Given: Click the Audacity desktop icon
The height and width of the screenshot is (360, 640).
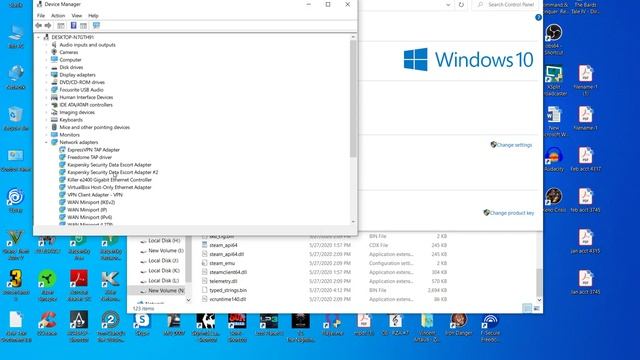Looking at the screenshot, I should (x=554, y=159).
